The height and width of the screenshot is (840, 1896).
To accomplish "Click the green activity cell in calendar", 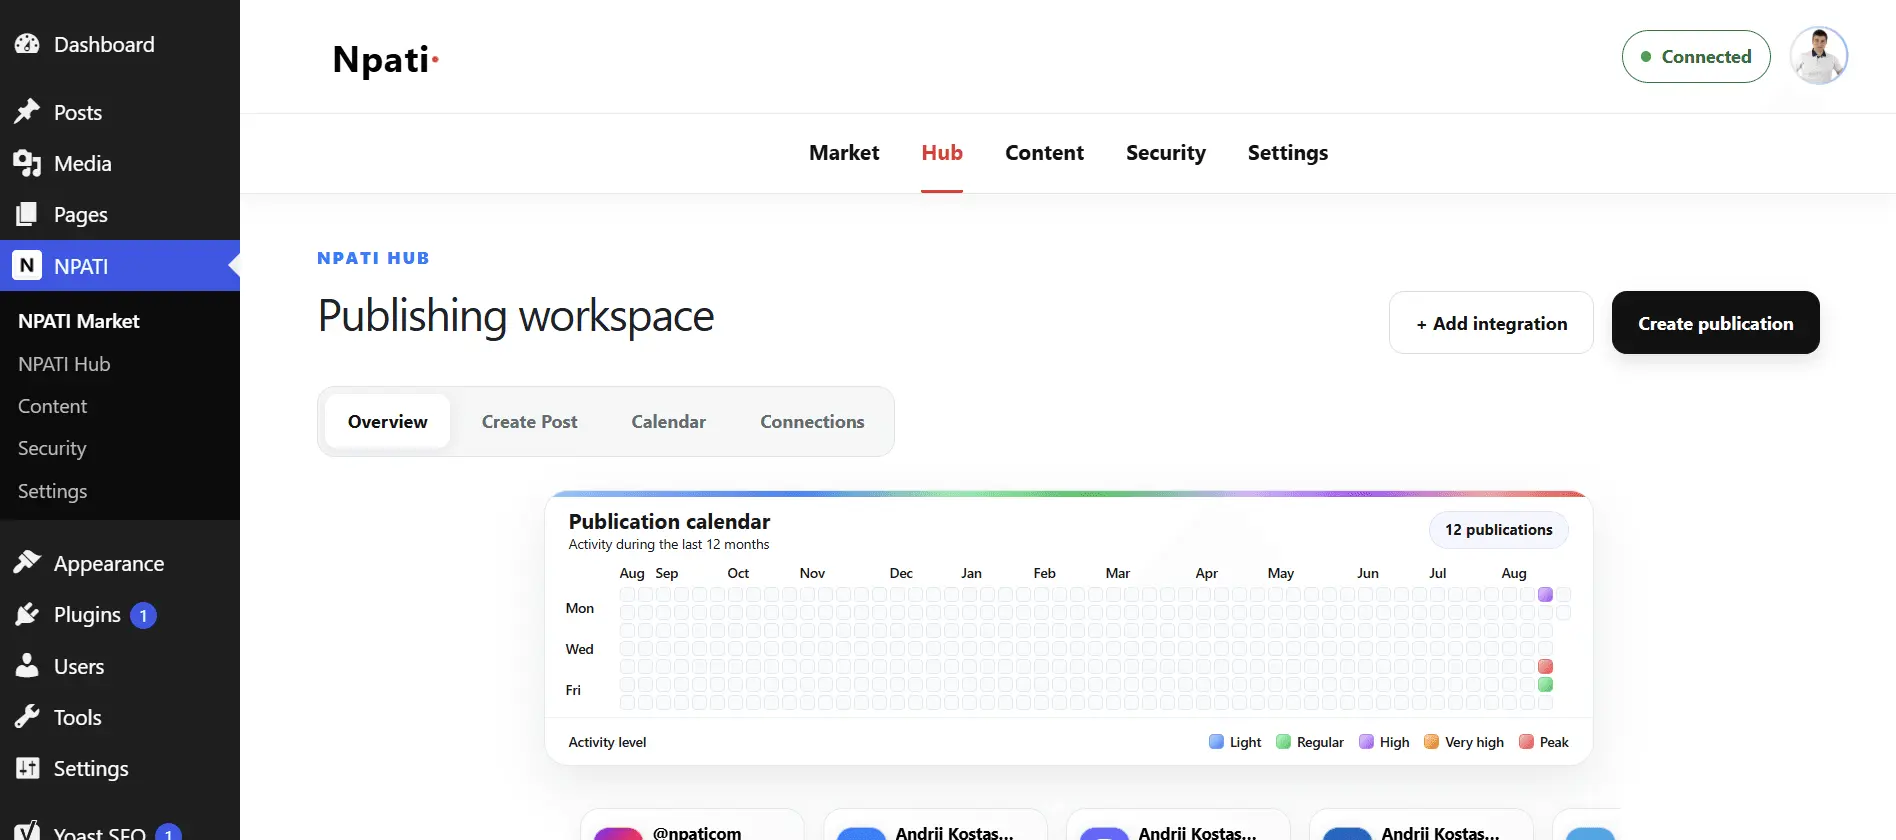I will click(x=1545, y=684).
